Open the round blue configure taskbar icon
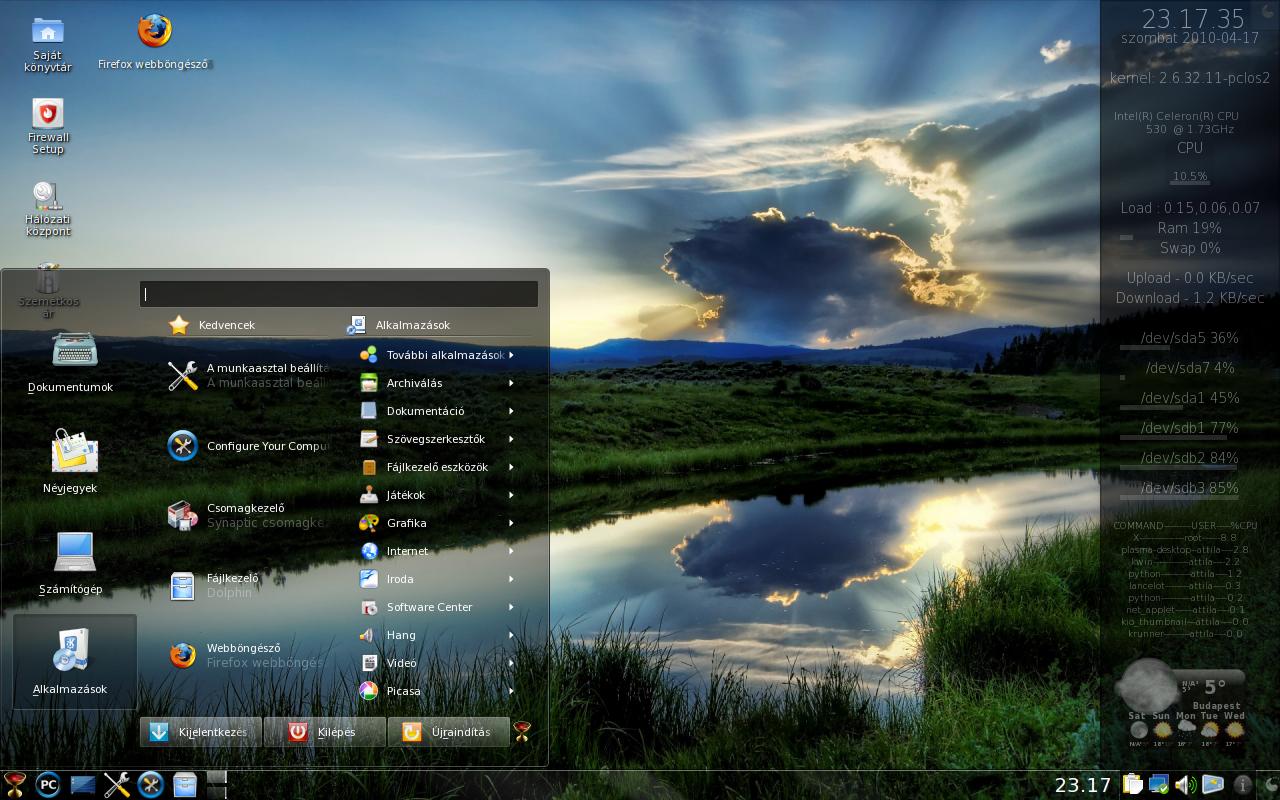 pyautogui.click(x=151, y=785)
